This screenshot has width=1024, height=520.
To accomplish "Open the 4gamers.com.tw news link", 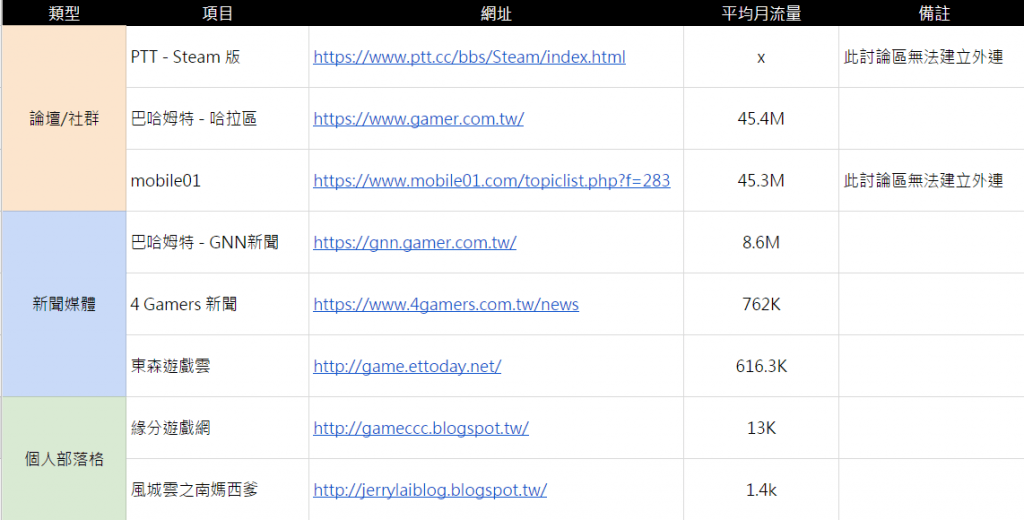I will point(445,304).
